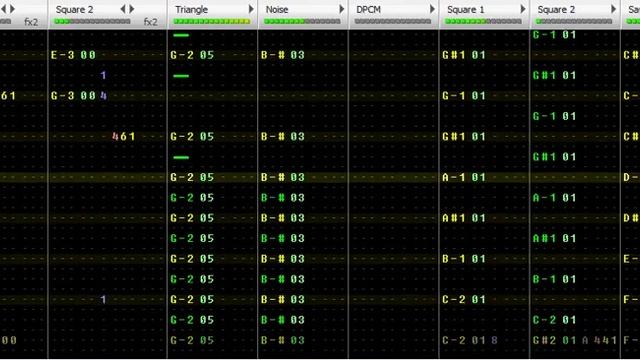Select Noise B-# 03 beside Square 1 A#1 01
The image size is (640, 360).
(282, 218)
